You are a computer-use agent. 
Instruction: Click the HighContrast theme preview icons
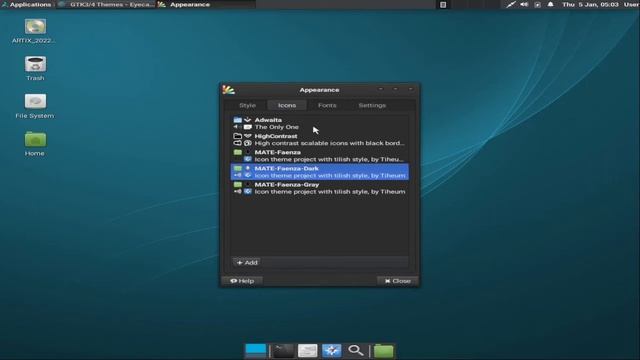(x=242, y=140)
